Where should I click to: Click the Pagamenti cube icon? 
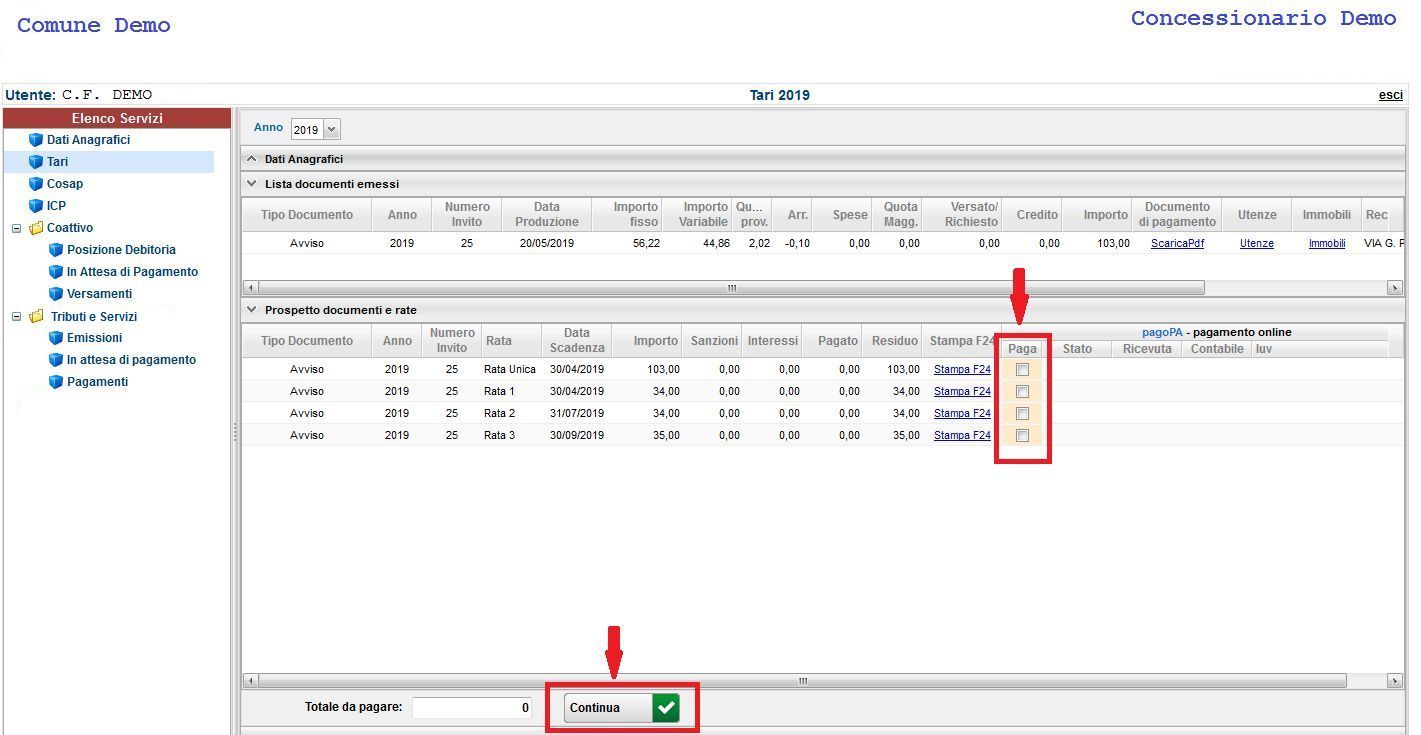(56, 382)
